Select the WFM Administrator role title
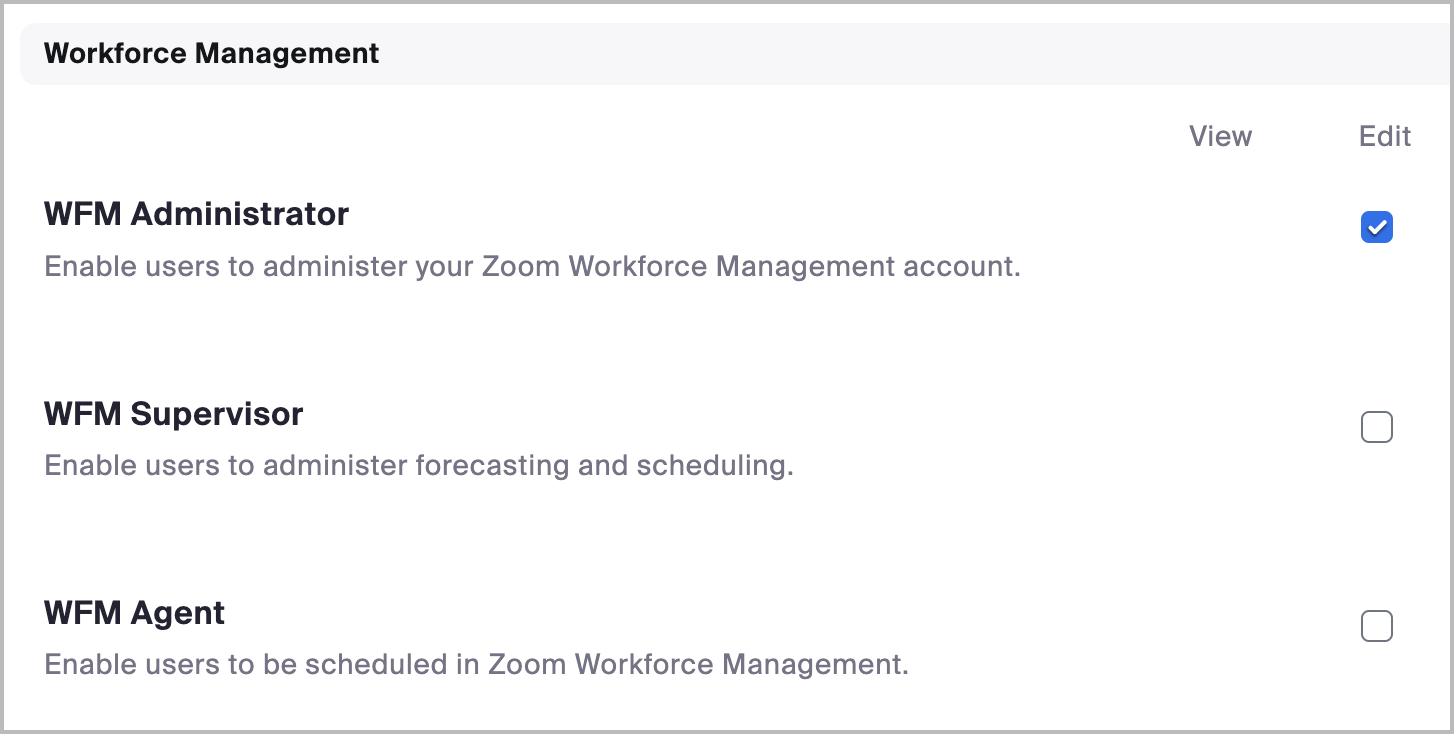 coord(196,214)
